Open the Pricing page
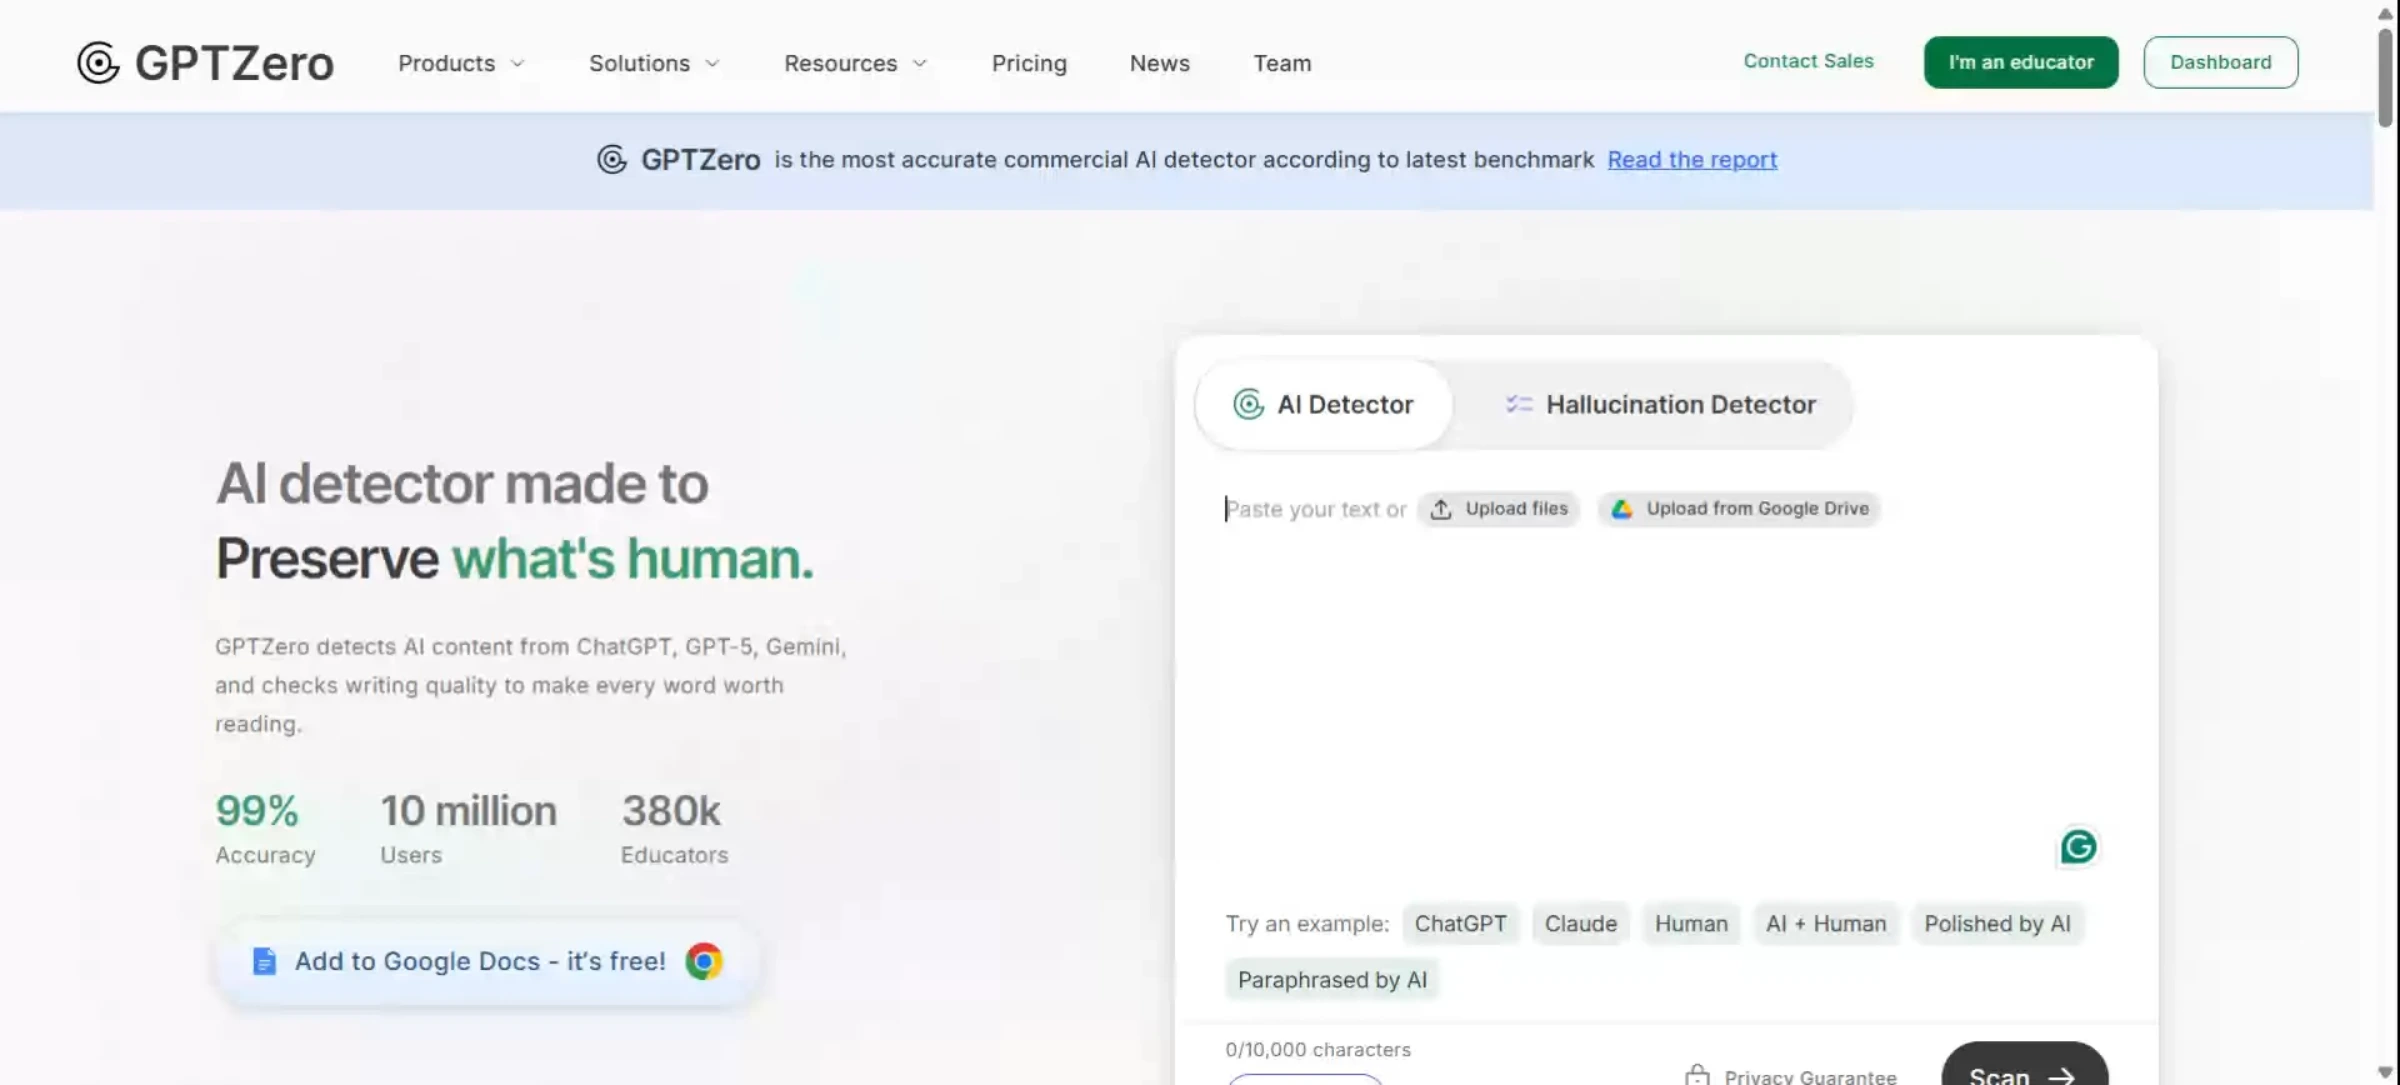This screenshot has height=1085, width=2400. (x=1029, y=63)
